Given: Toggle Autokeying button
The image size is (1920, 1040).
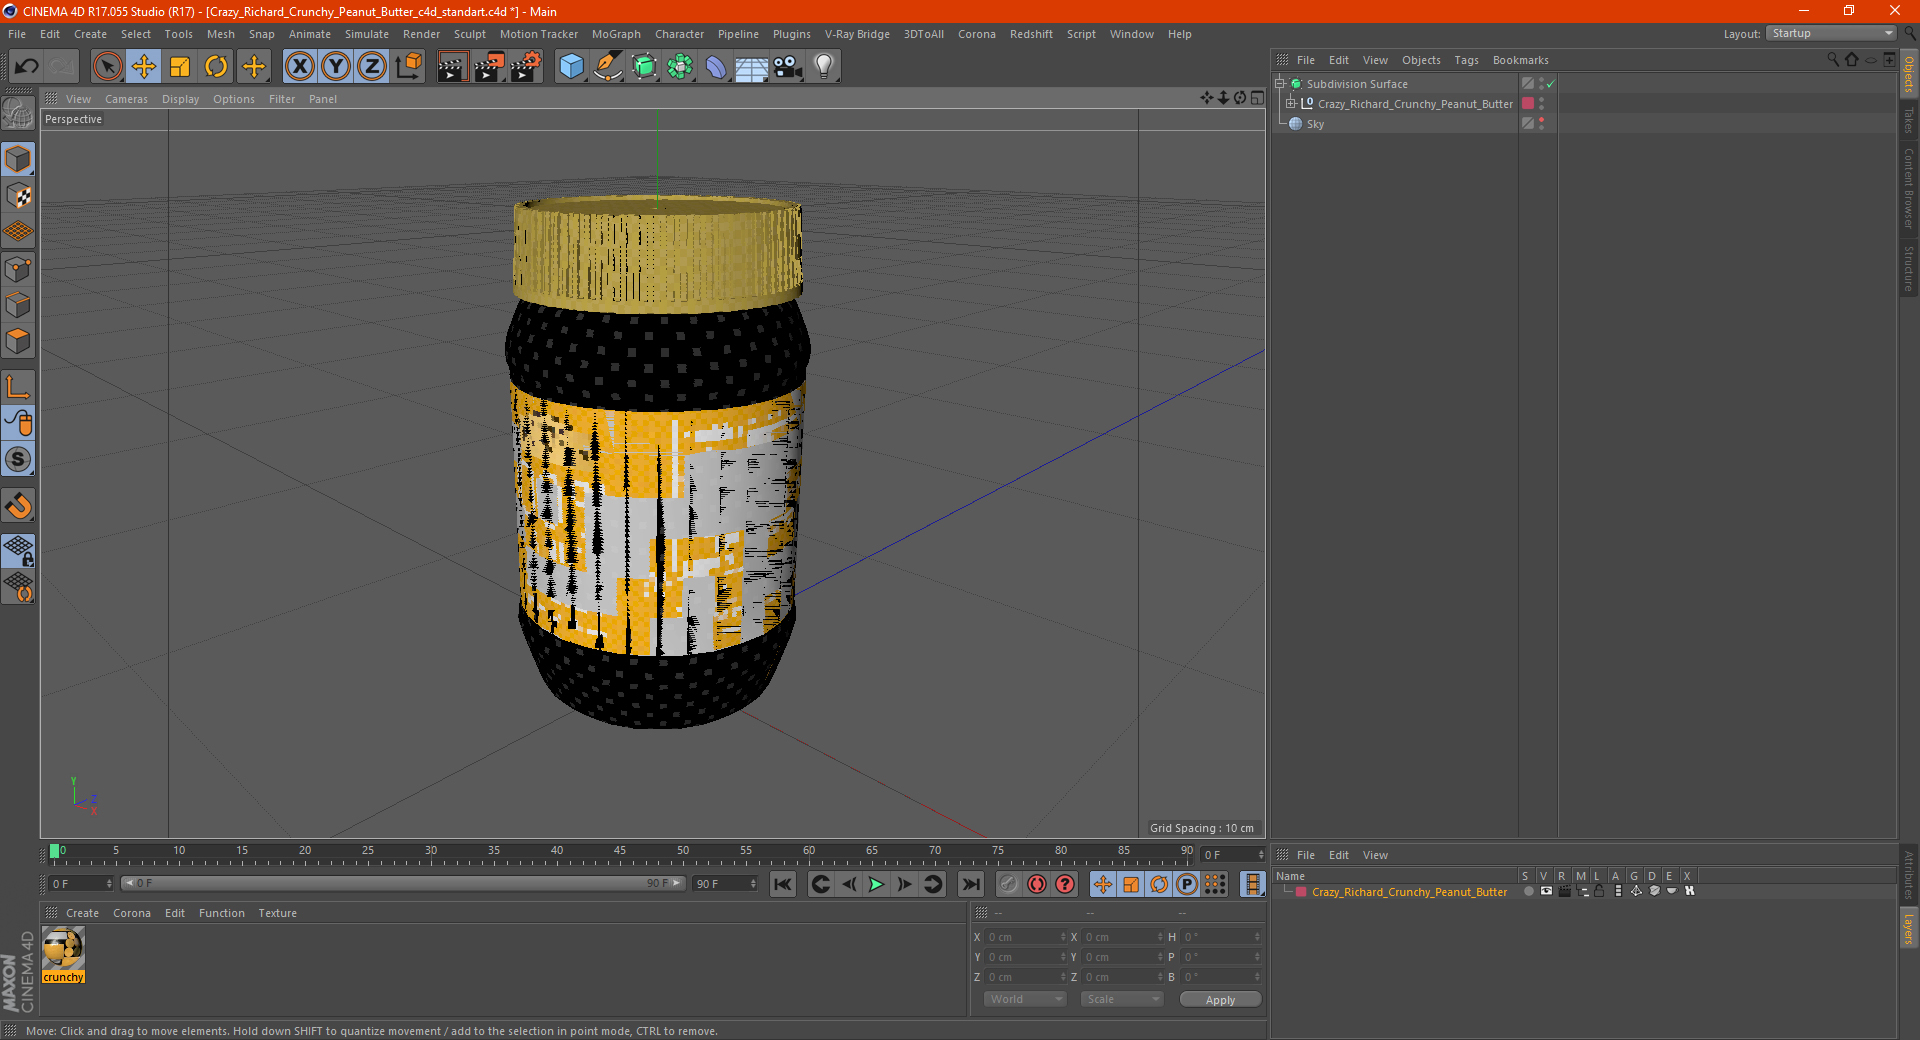Looking at the screenshot, I should 1037,884.
